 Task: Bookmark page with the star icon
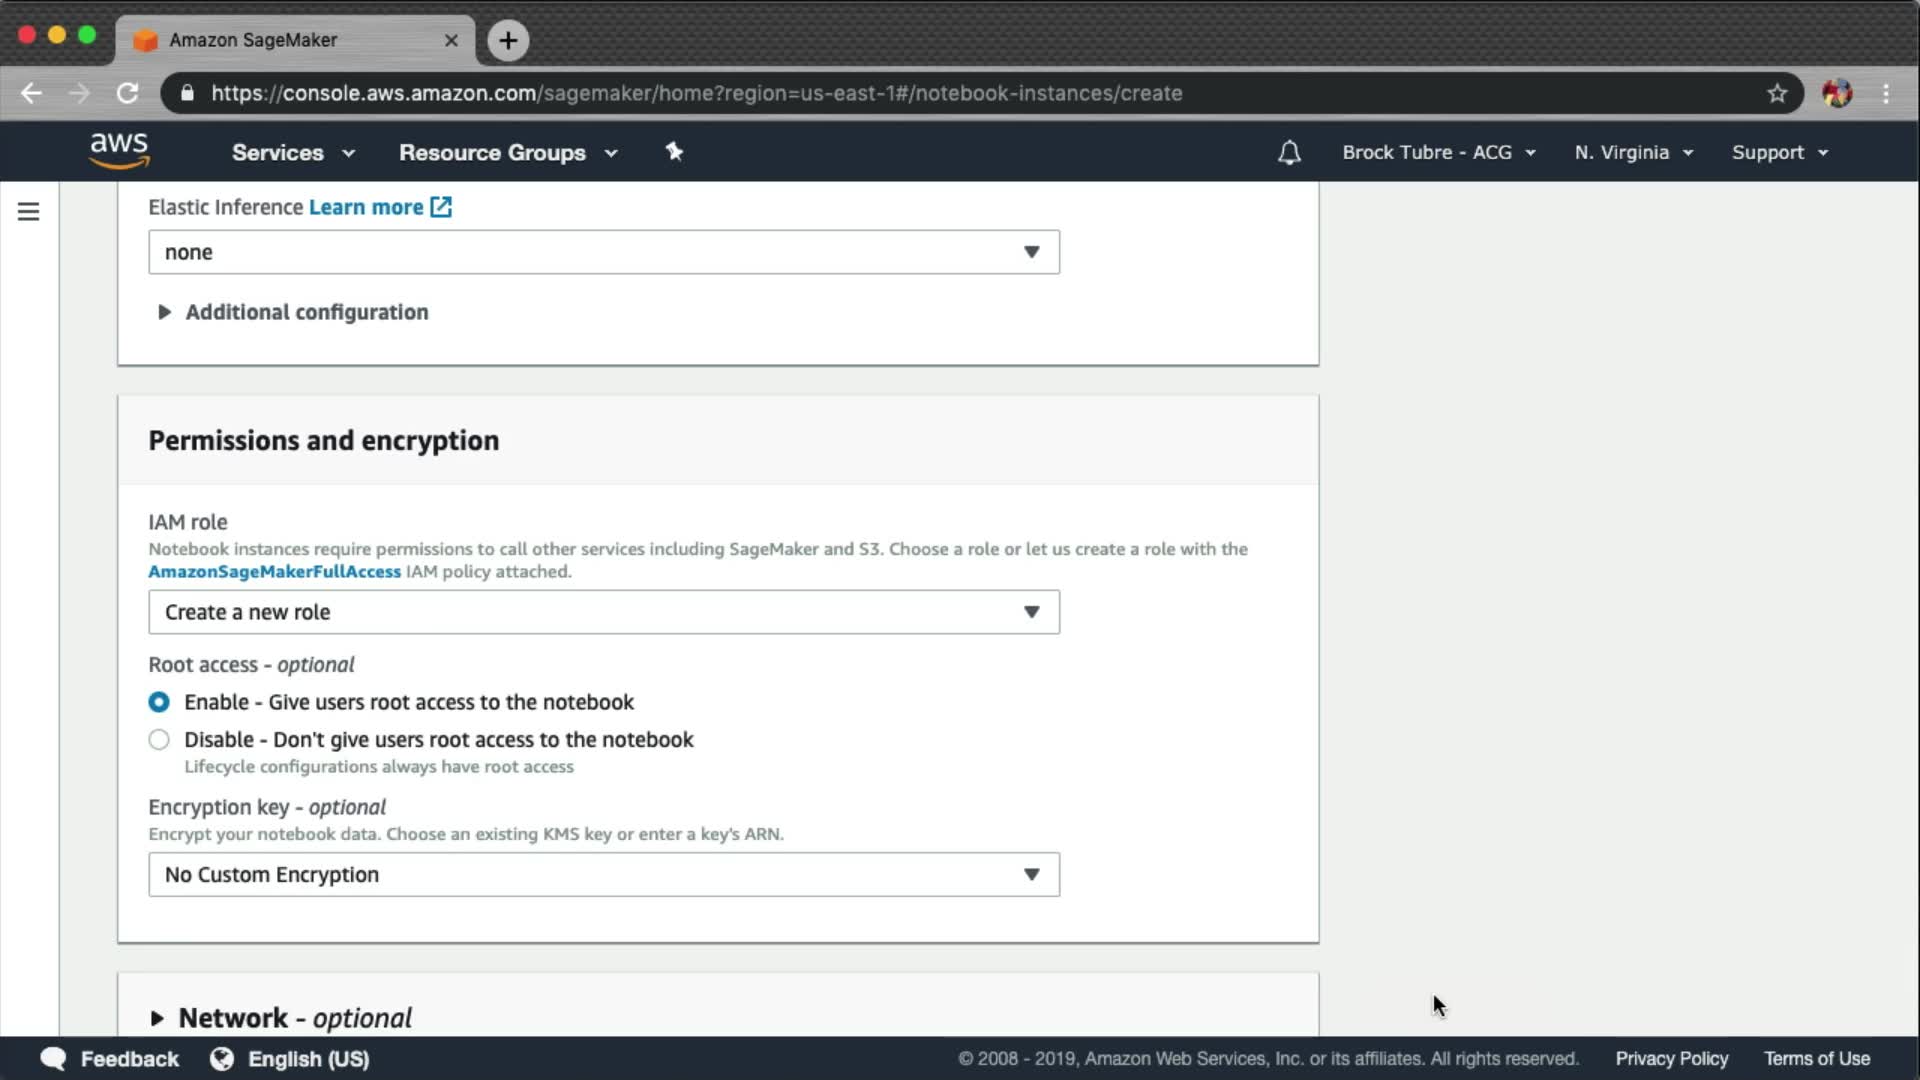(x=1776, y=93)
